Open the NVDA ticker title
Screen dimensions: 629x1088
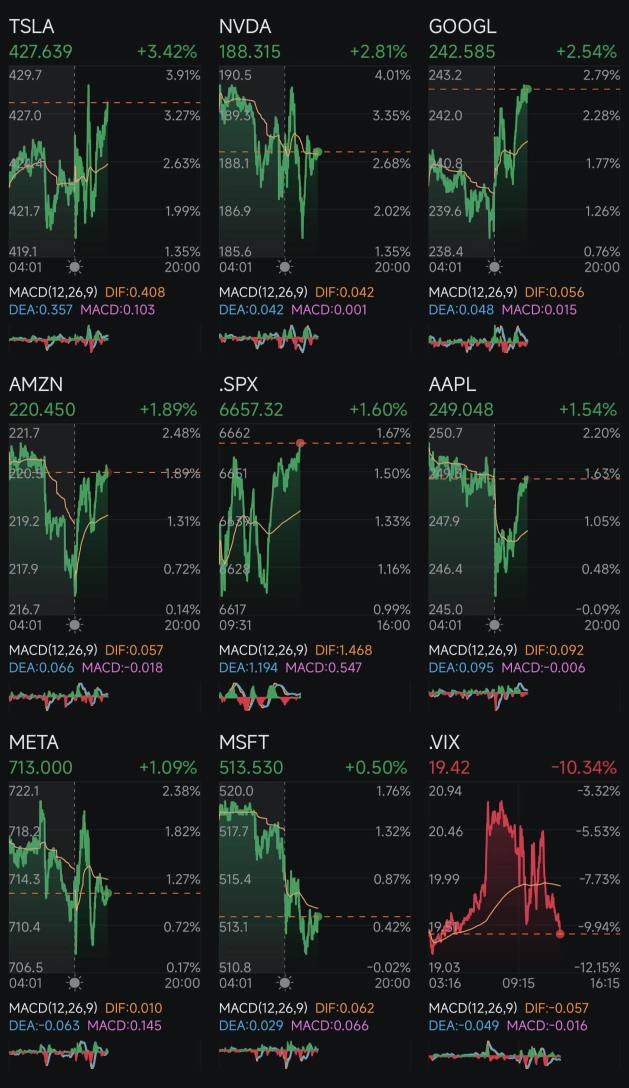click(x=245, y=27)
